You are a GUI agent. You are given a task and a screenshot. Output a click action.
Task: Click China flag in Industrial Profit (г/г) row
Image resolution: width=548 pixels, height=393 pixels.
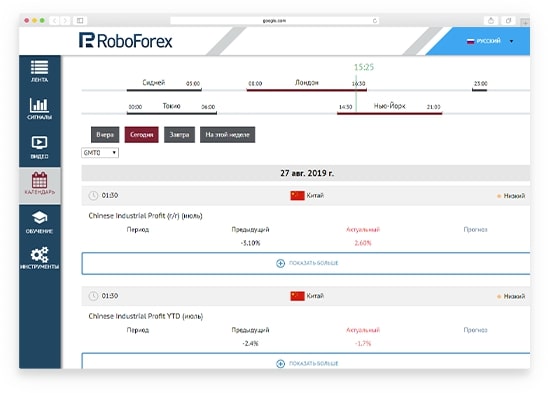click(x=297, y=195)
